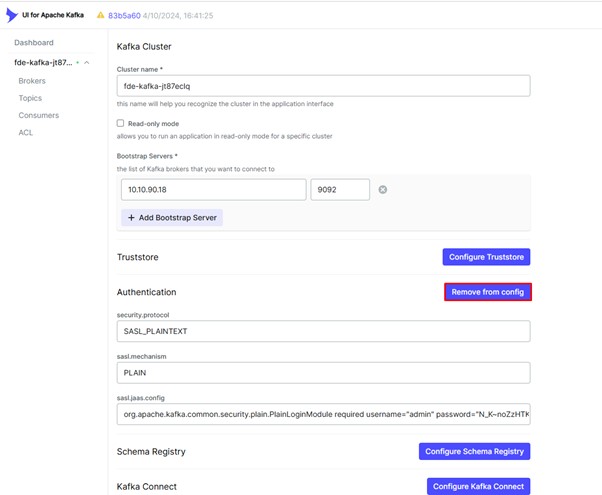
Task: Click Configure Kafka Connect button
Action: click(478, 486)
